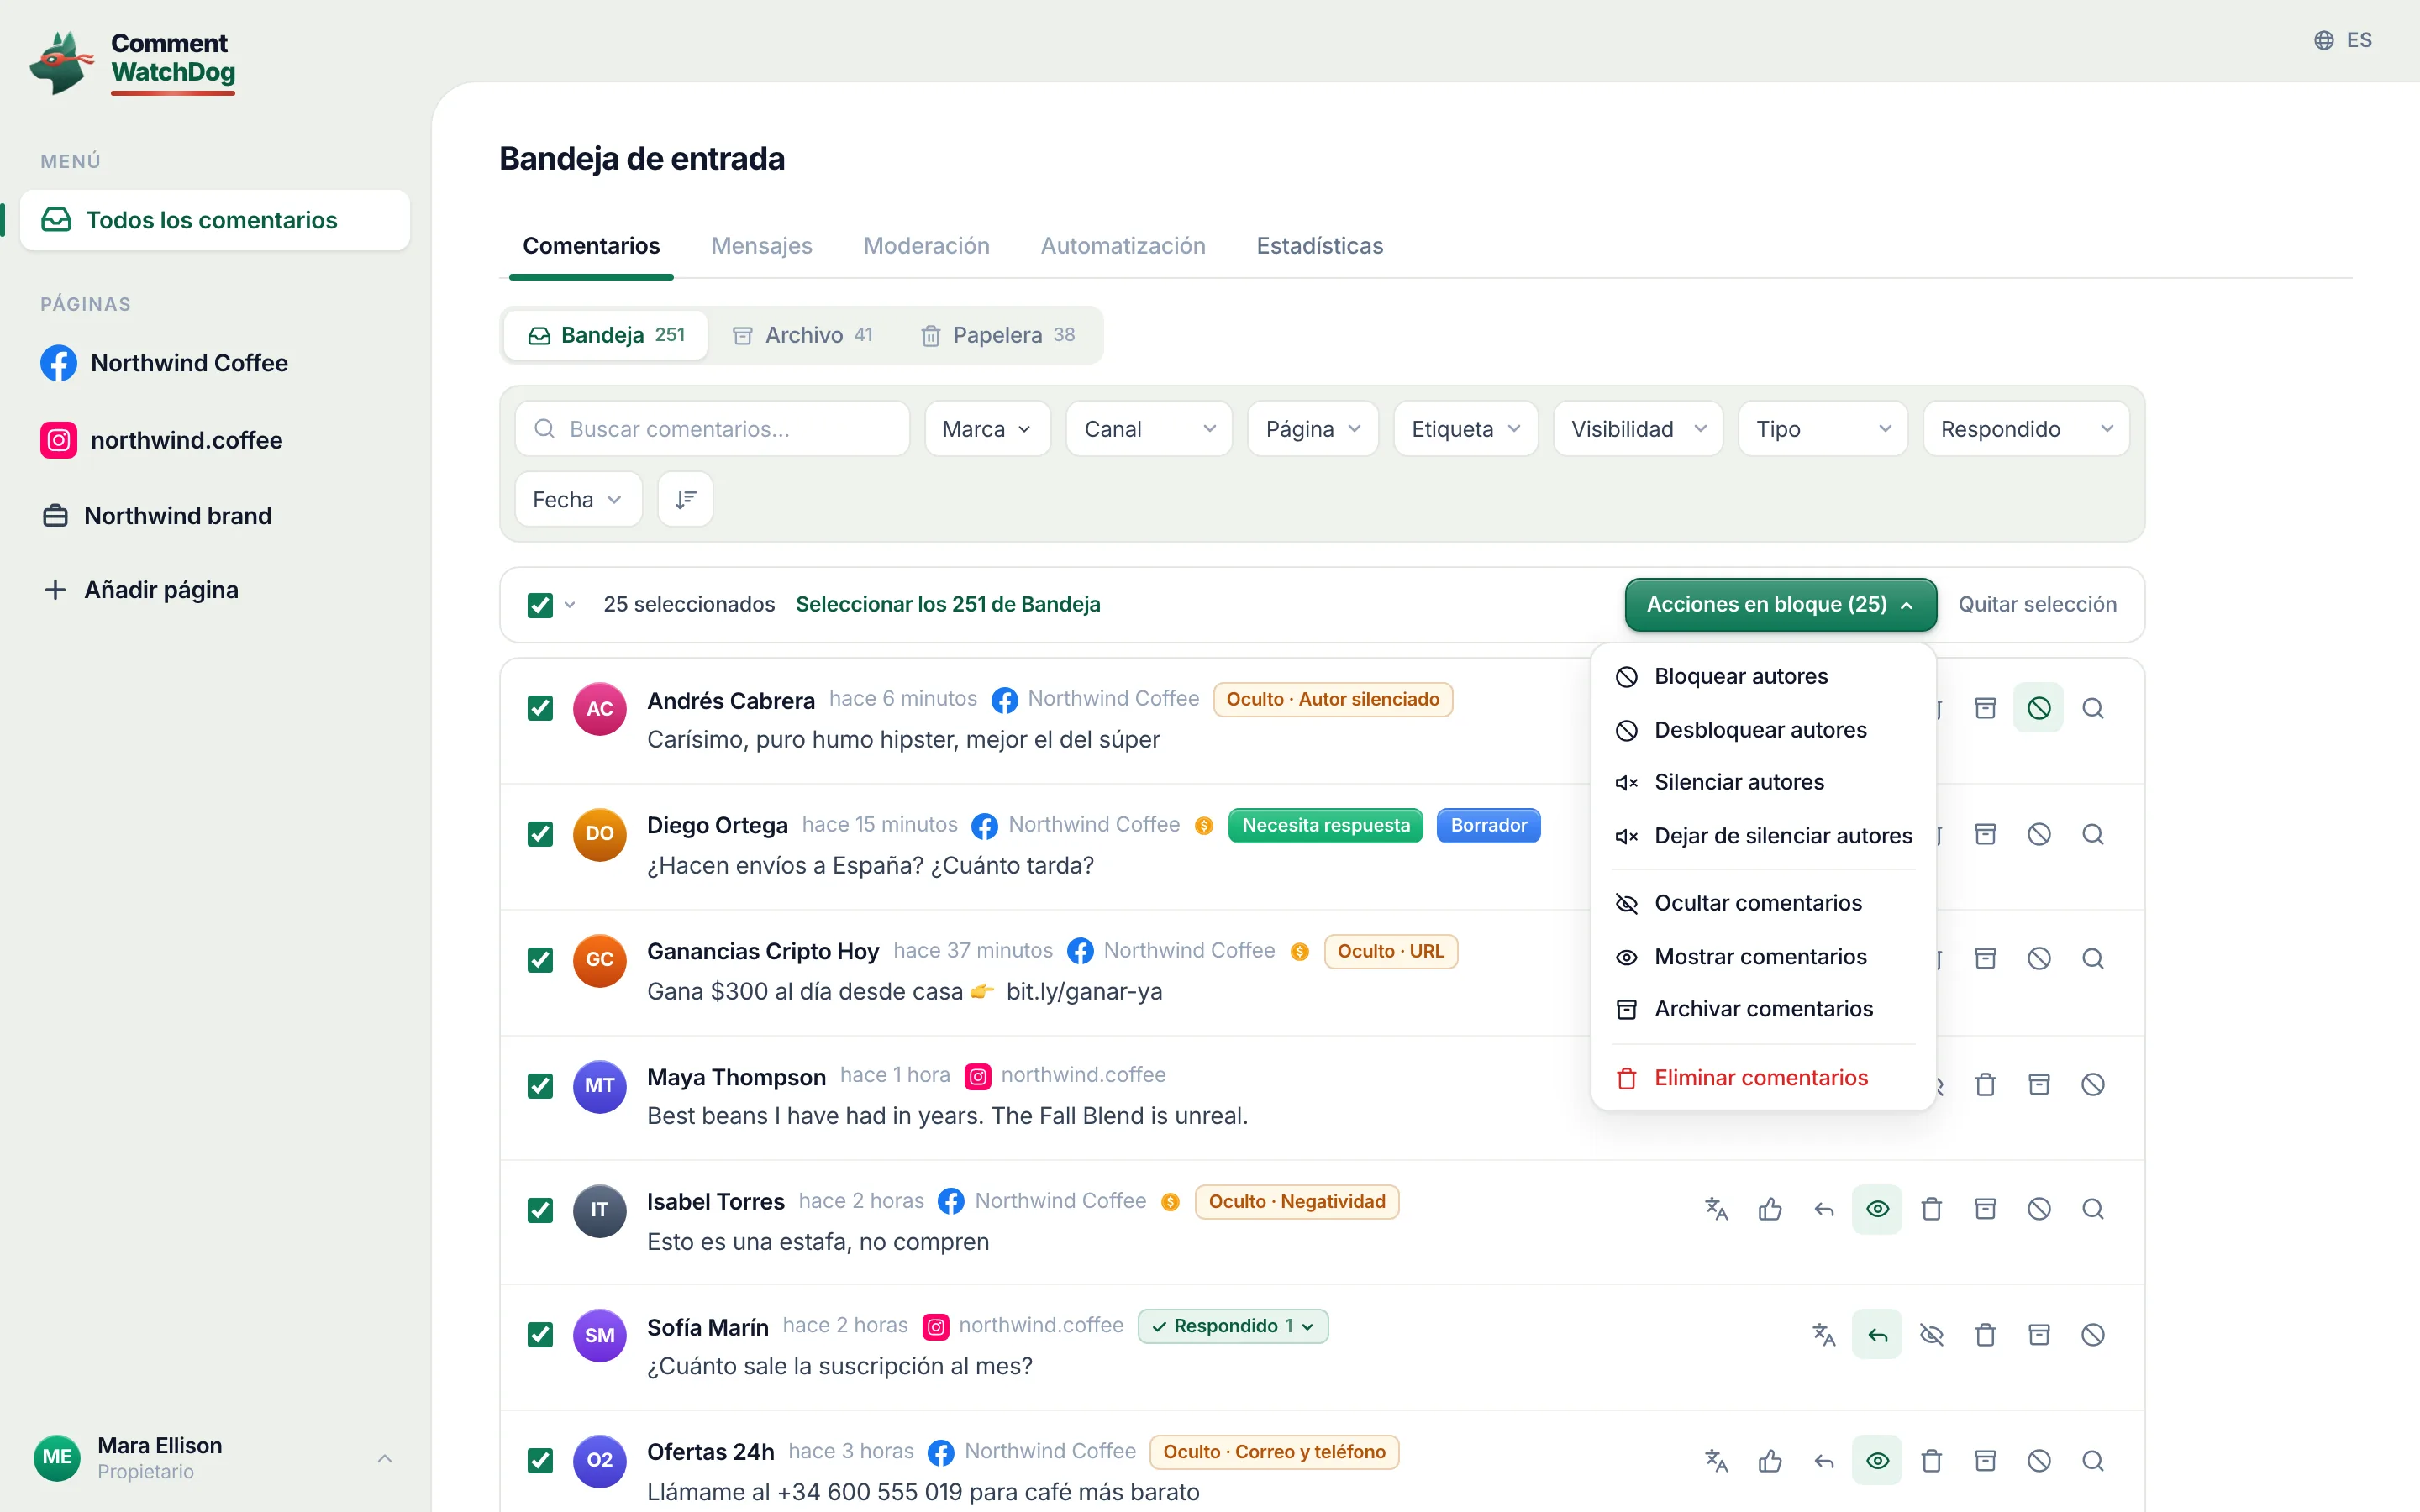Viewport: 2420px width, 1512px height.
Task: Block author Diego Ortega via row icon
Action: (2038, 834)
